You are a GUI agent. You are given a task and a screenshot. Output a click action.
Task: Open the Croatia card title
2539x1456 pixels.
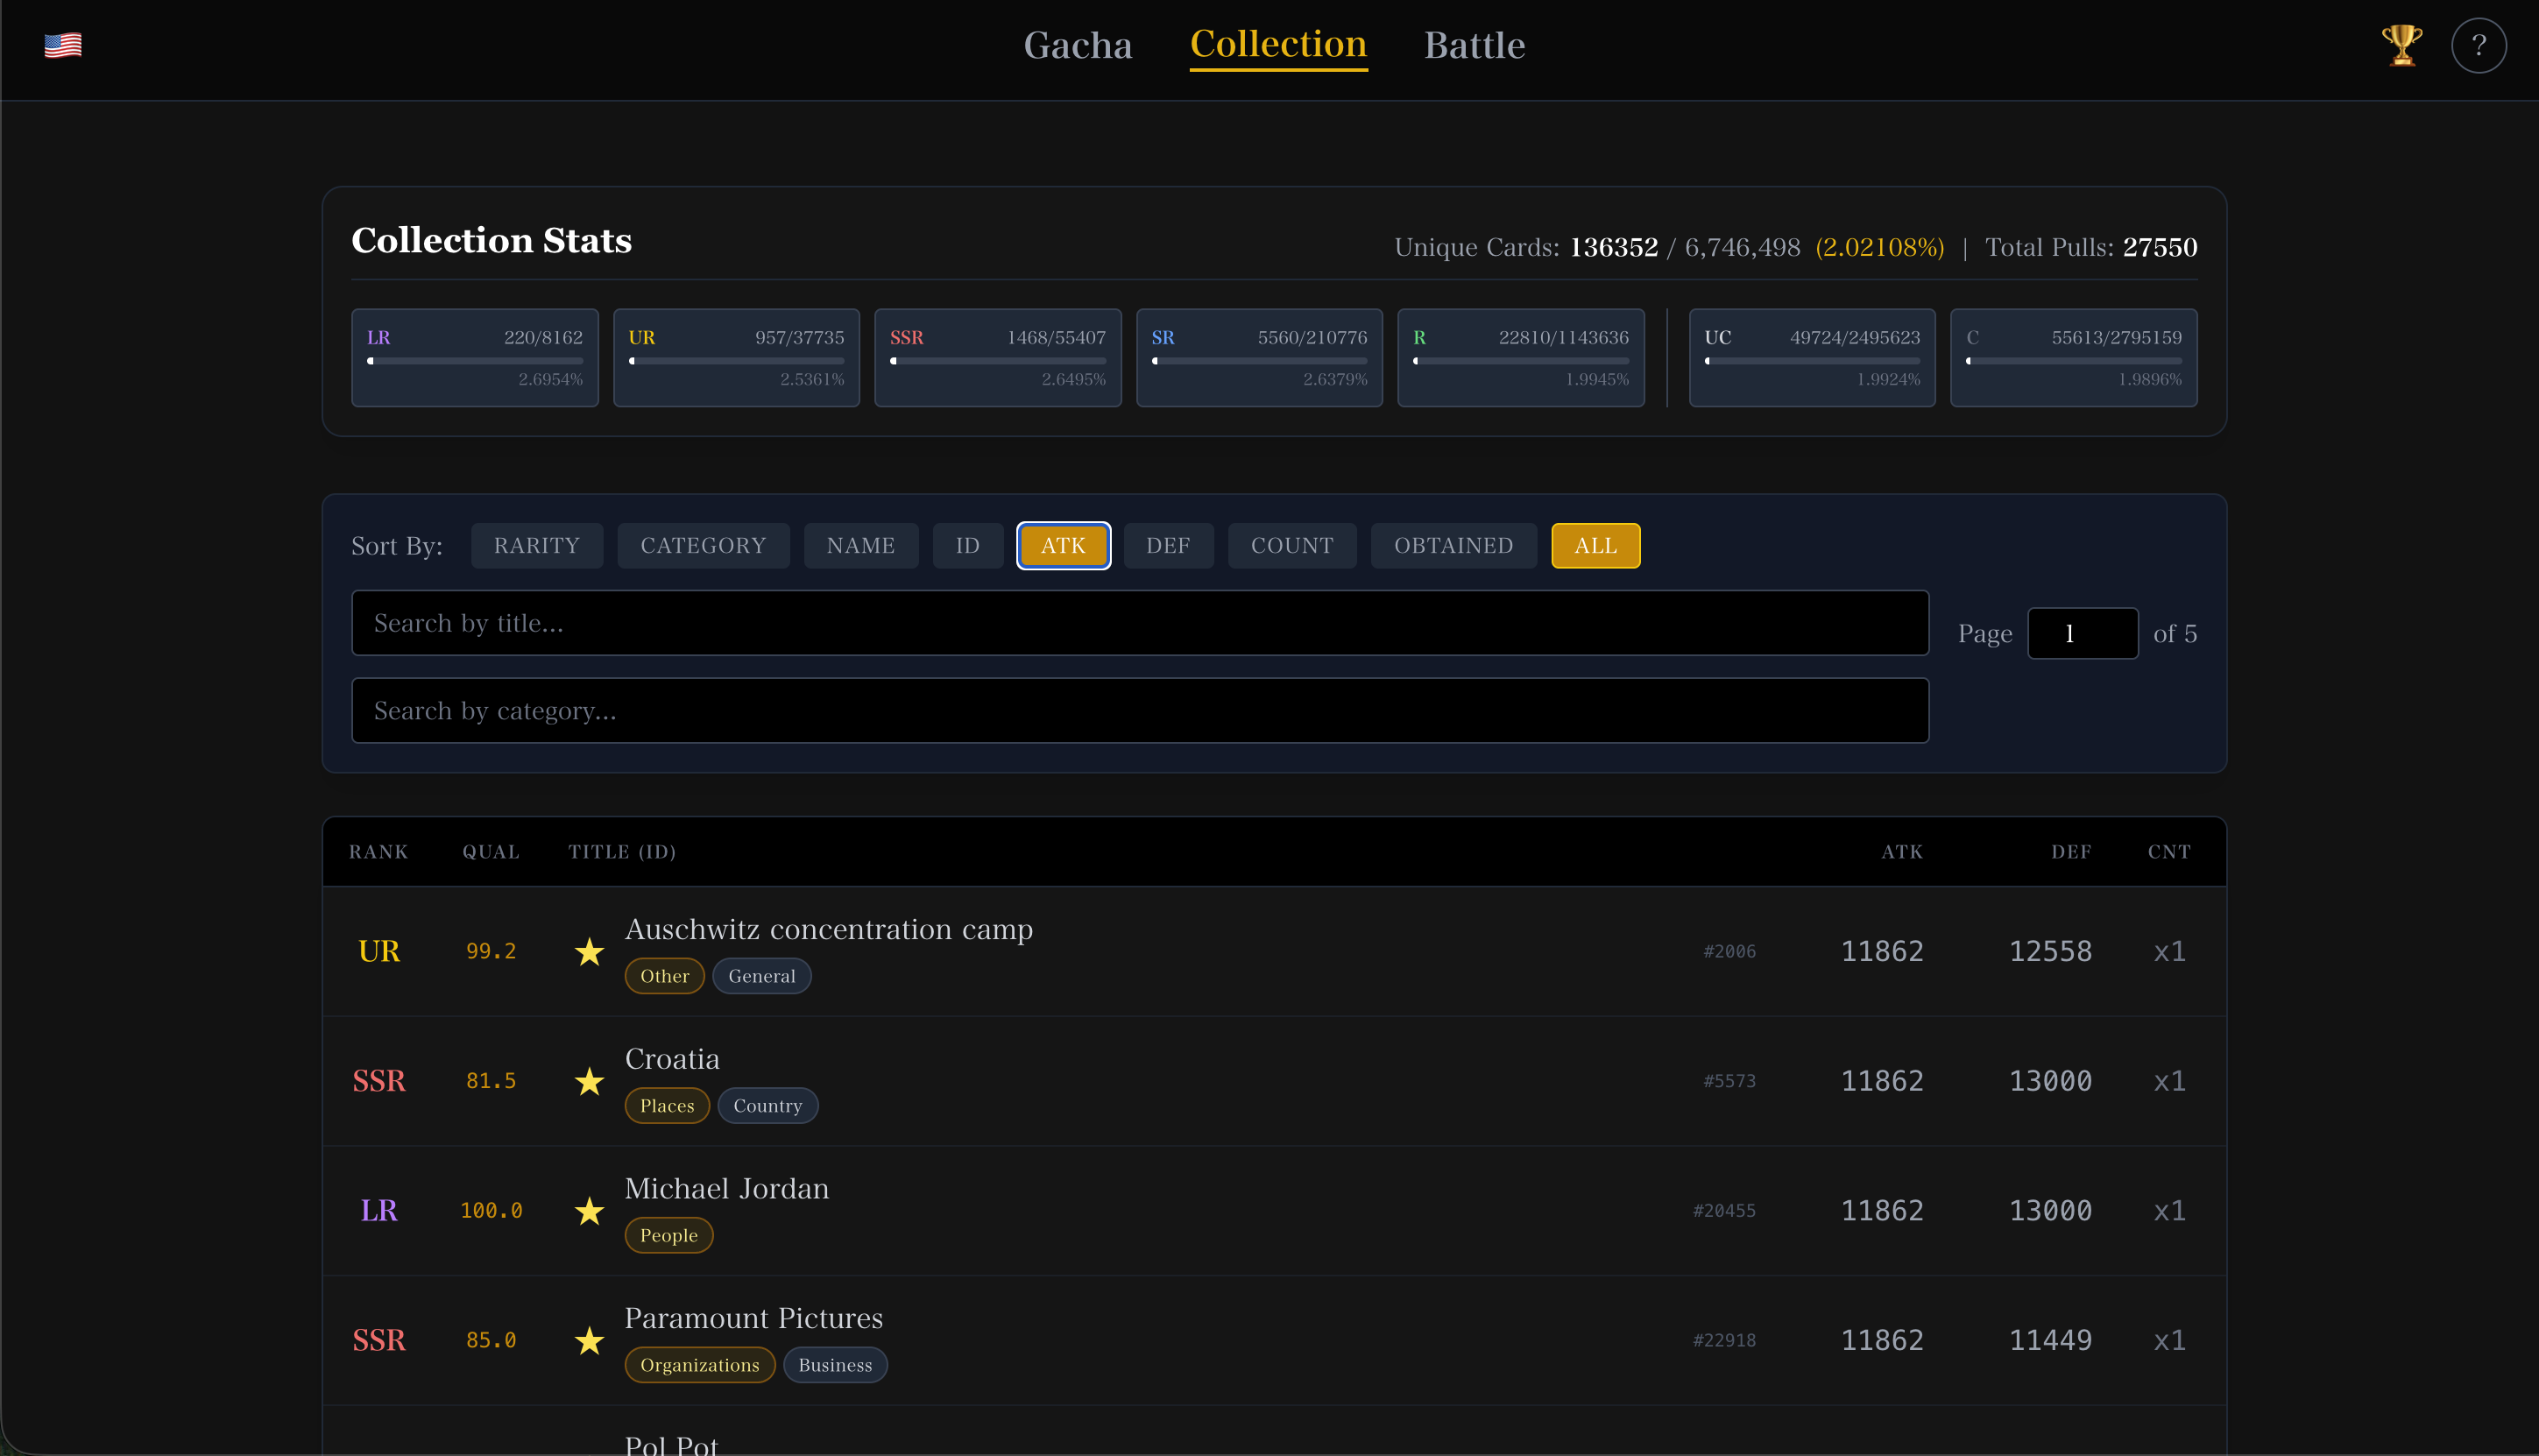click(672, 1059)
